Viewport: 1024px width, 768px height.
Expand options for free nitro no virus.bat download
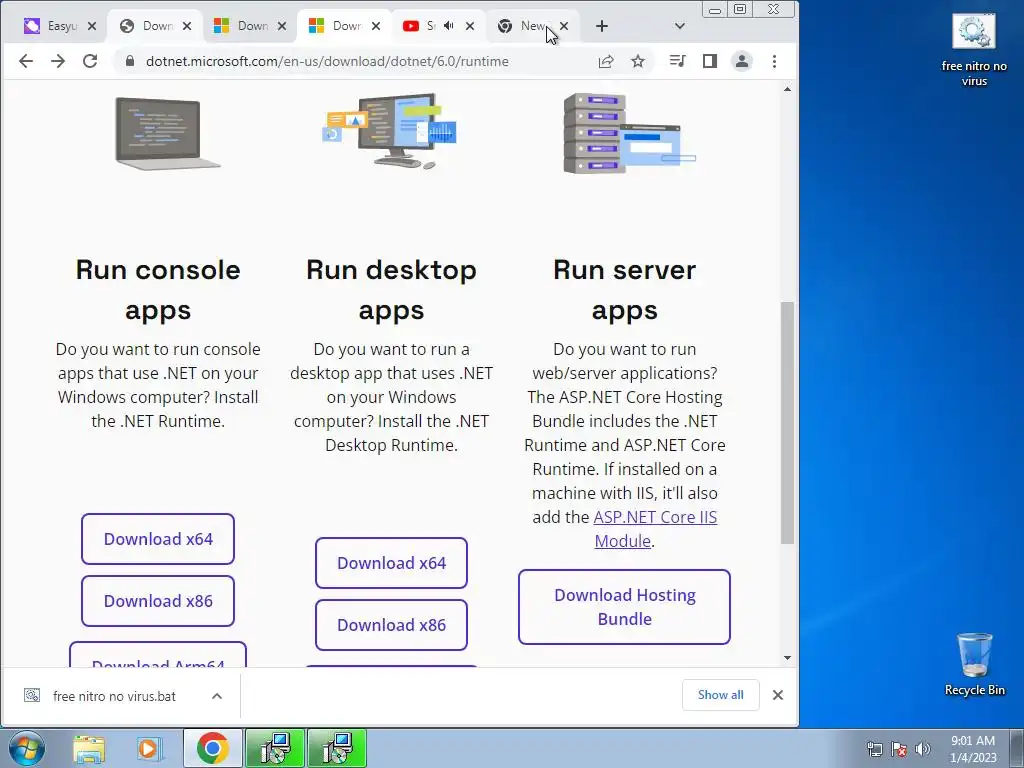(217, 696)
